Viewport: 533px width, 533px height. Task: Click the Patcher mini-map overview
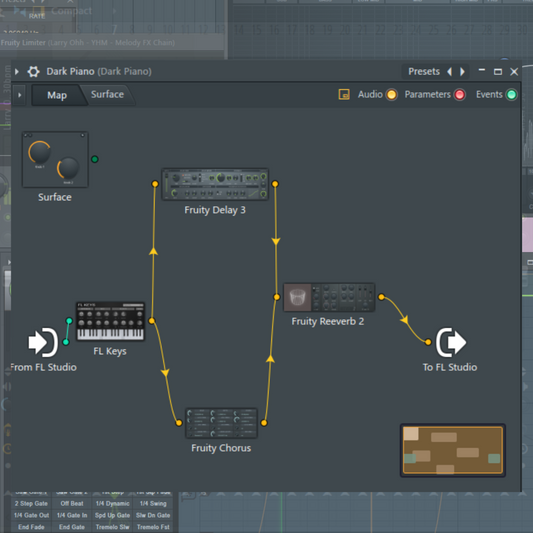point(453,450)
